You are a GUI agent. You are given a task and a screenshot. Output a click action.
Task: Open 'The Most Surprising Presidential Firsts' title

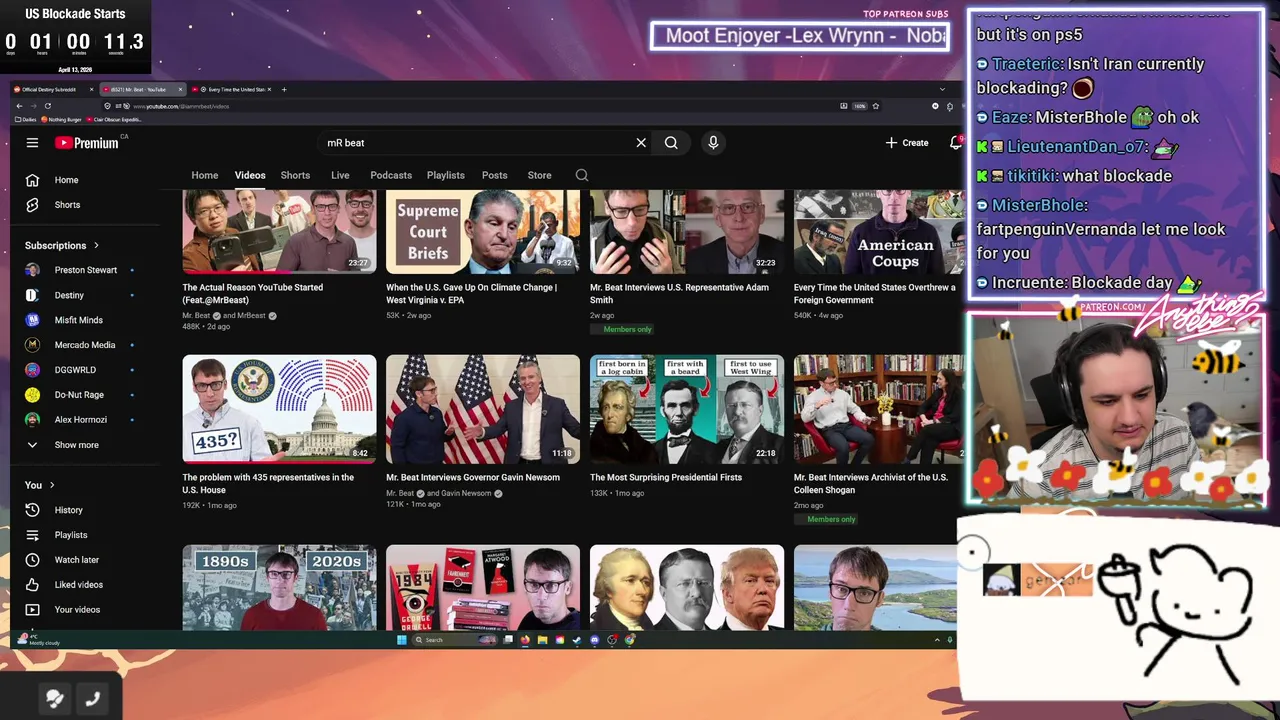point(666,477)
